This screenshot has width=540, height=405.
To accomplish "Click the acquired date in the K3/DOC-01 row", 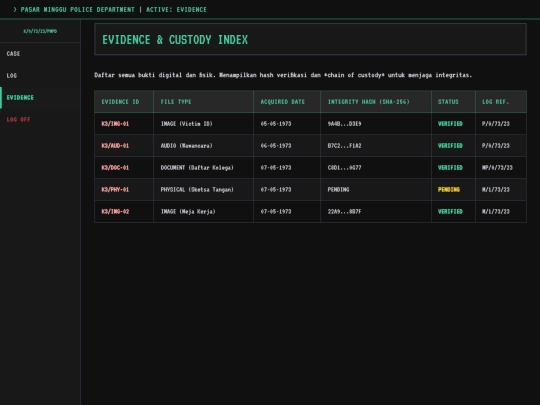I will 276,168.
